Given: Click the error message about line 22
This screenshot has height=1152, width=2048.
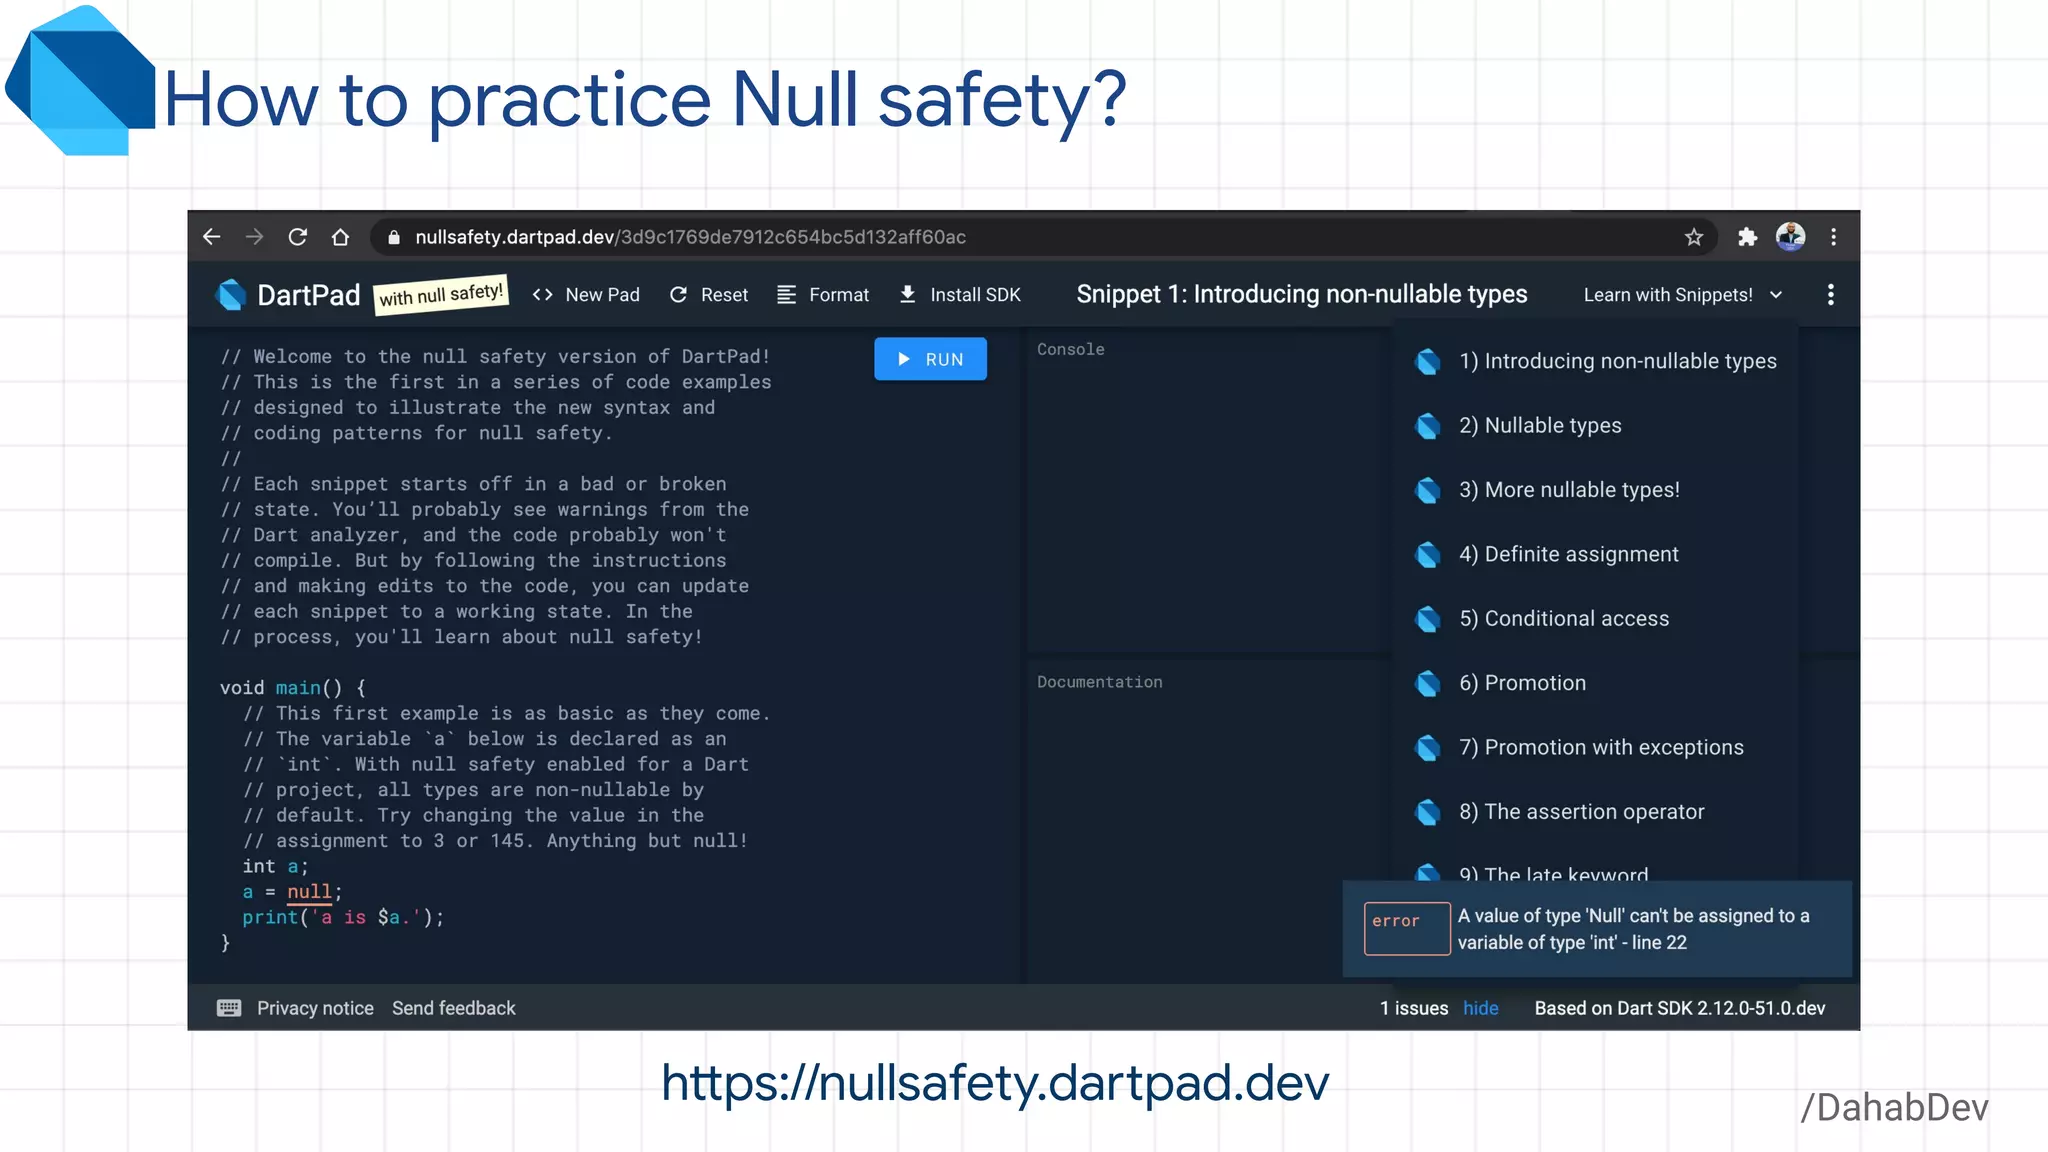Looking at the screenshot, I should 1633,929.
